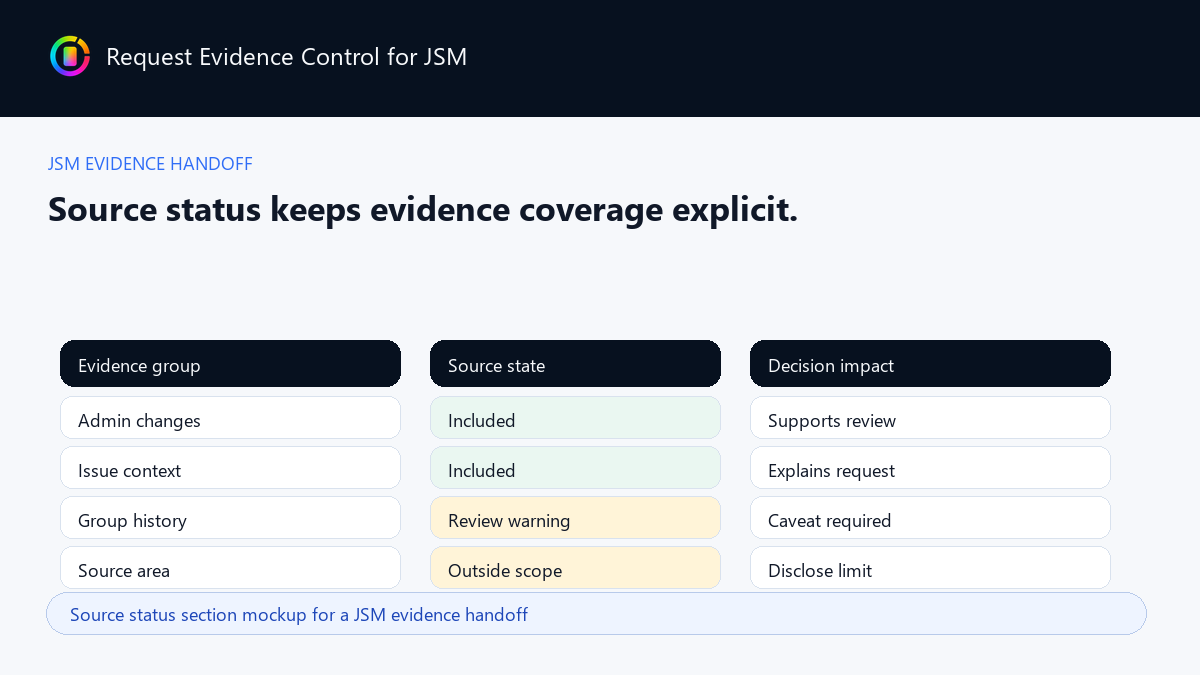Select the Decision impact column header
Image resolution: width=1200 pixels, height=675 pixels.
point(930,364)
